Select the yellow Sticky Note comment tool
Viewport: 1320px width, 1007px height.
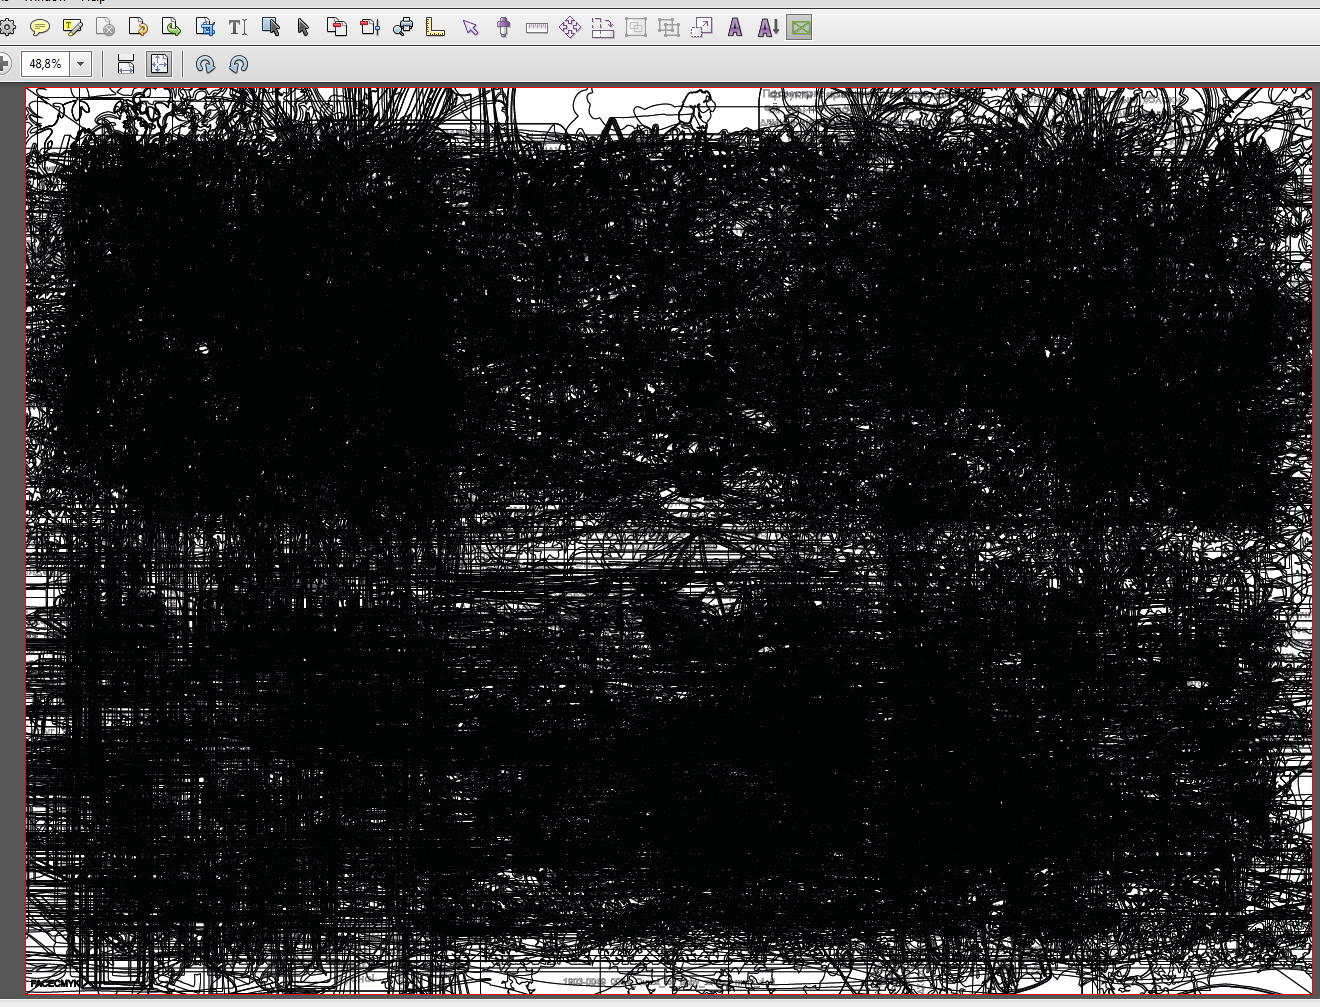pos(40,28)
